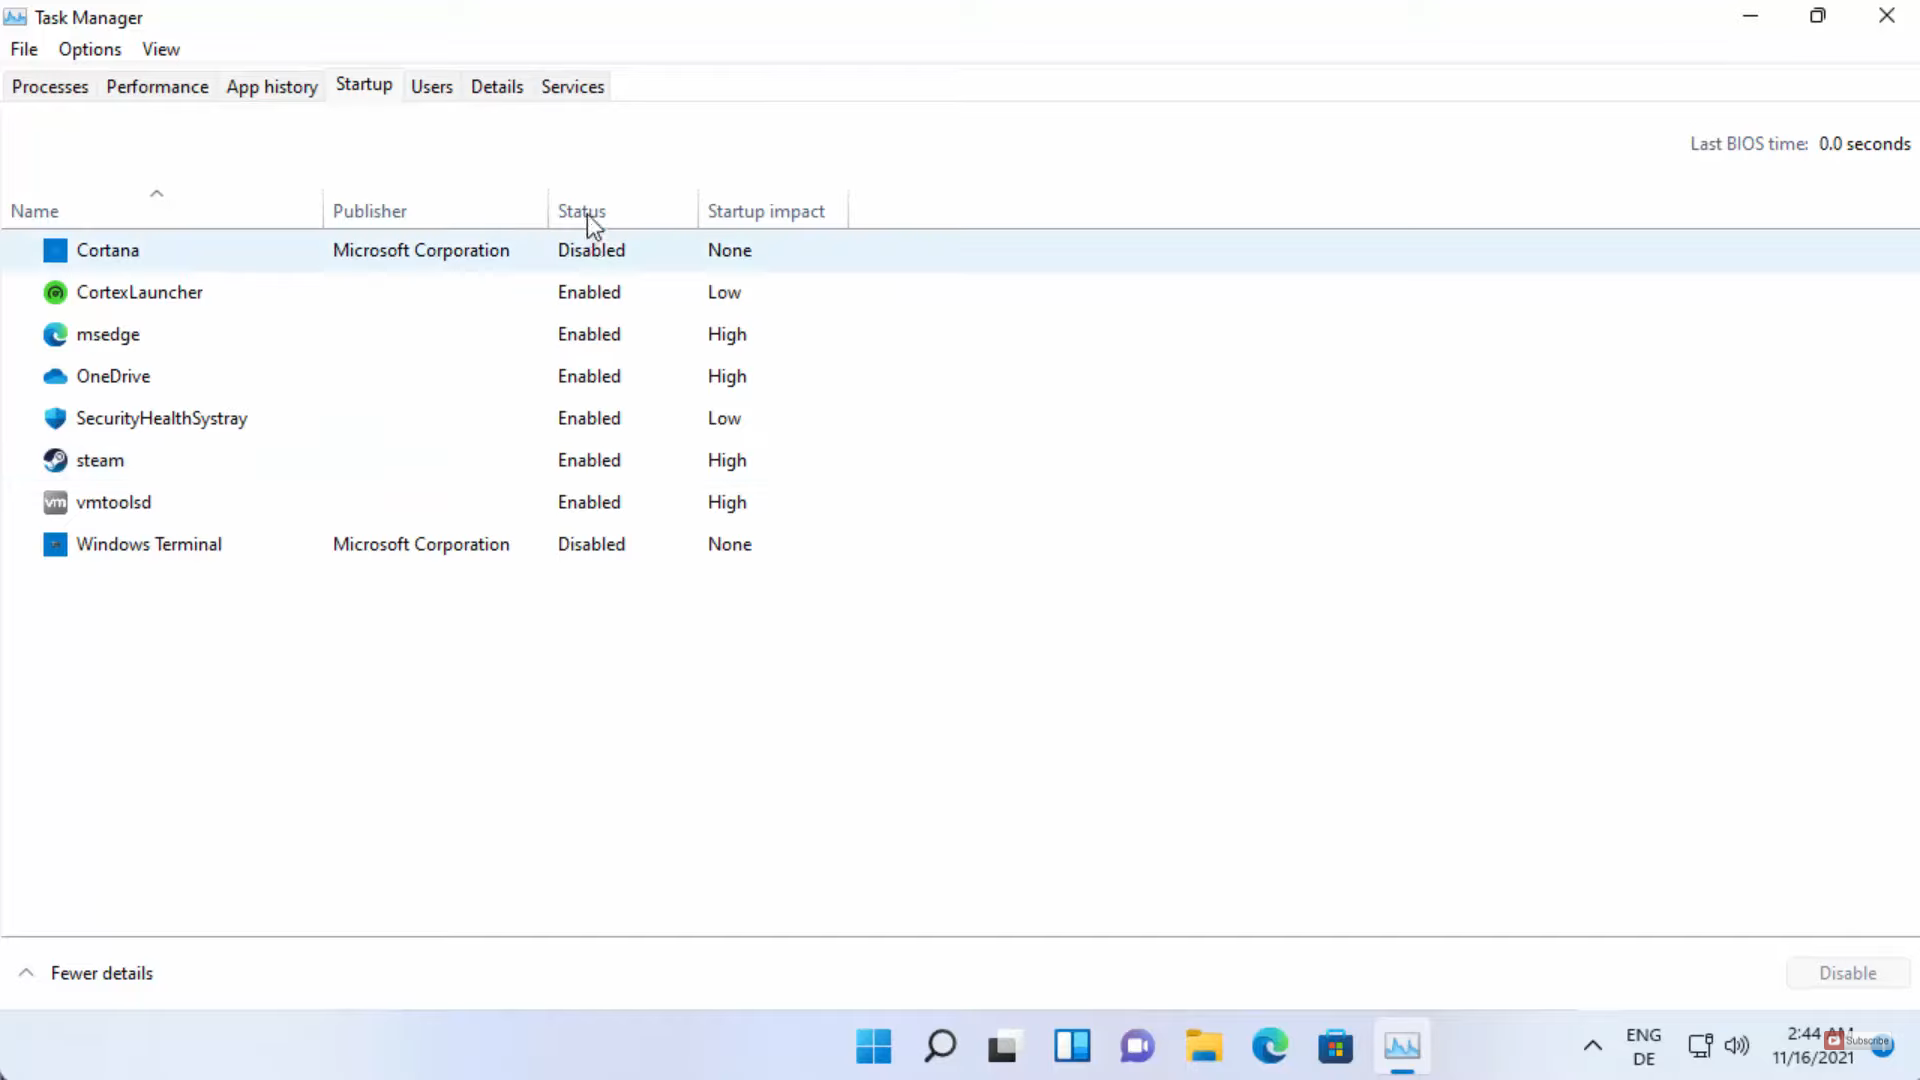The width and height of the screenshot is (1920, 1080).
Task: Select the OneDrive cloud icon
Action: (x=55, y=376)
